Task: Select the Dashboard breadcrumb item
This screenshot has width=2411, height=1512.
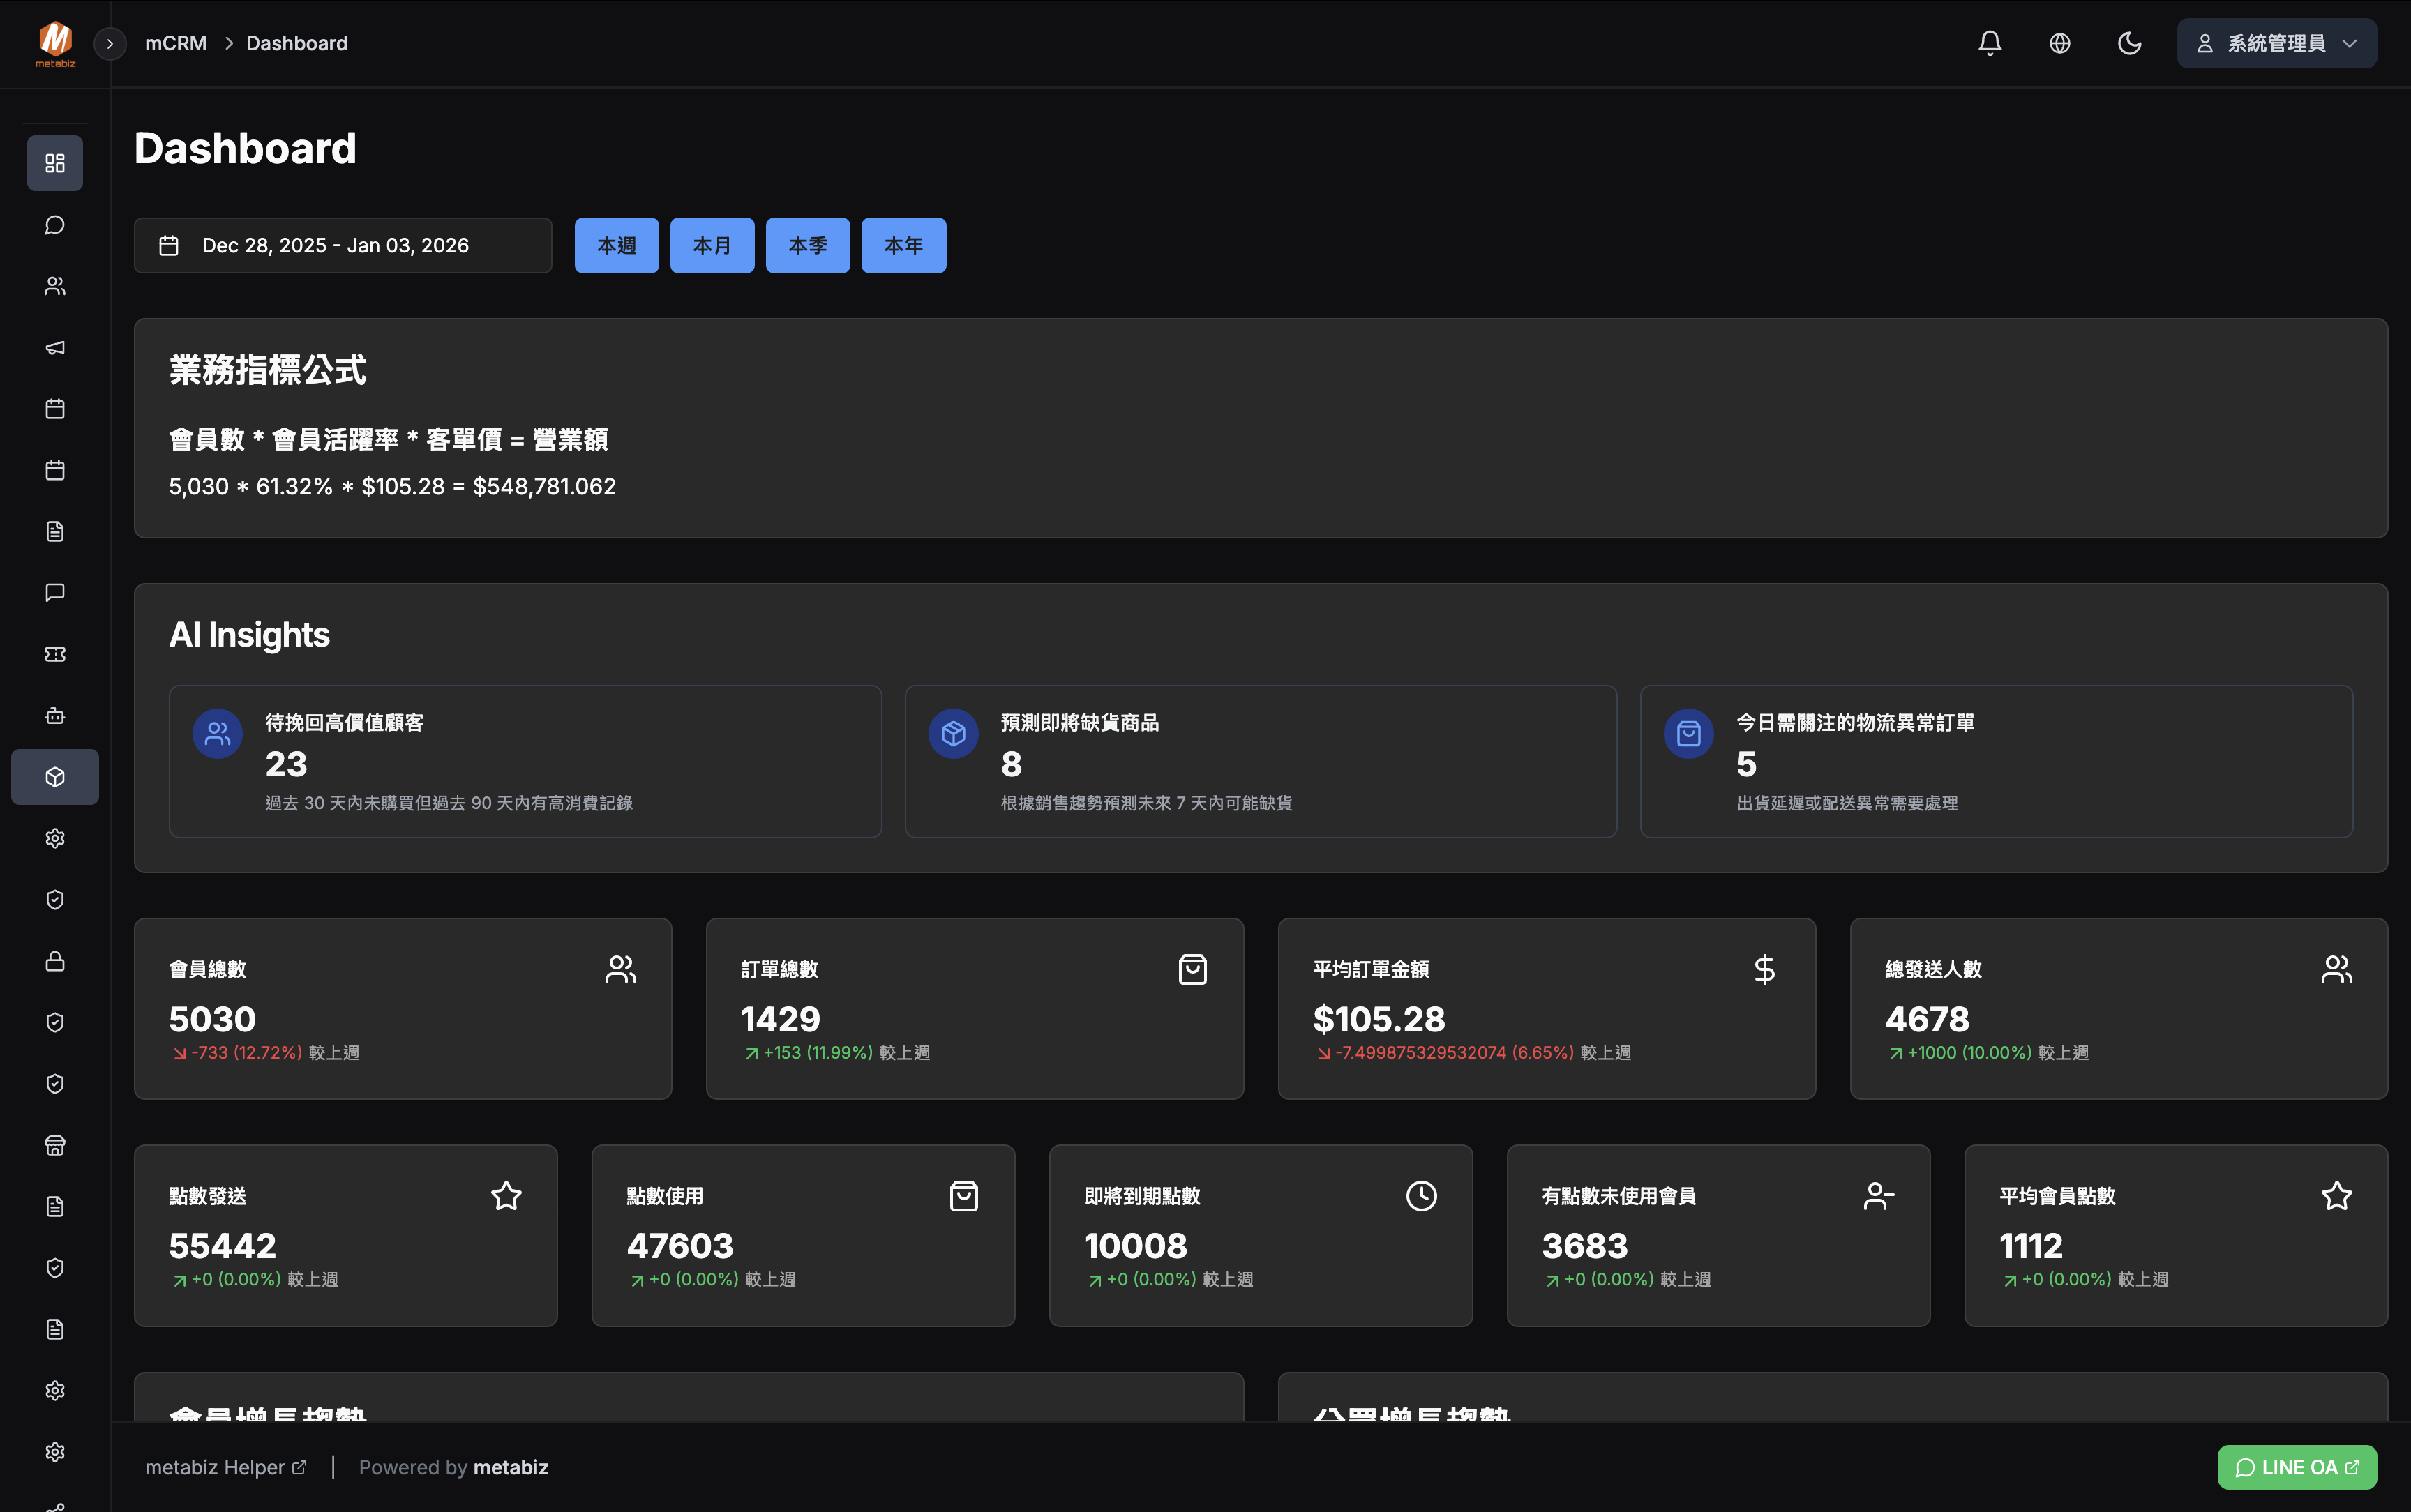Action: pyautogui.click(x=297, y=43)
